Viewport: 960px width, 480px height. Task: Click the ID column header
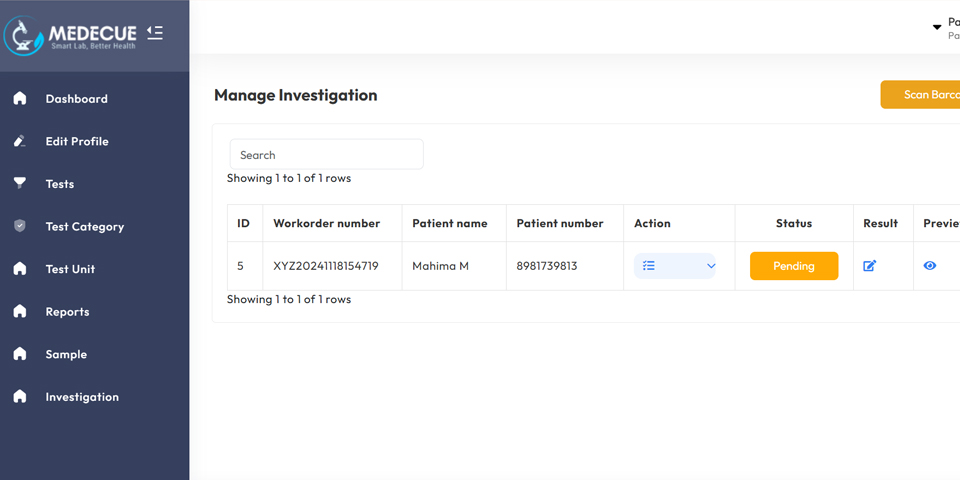pyautogui.click(x=243, y=223)
